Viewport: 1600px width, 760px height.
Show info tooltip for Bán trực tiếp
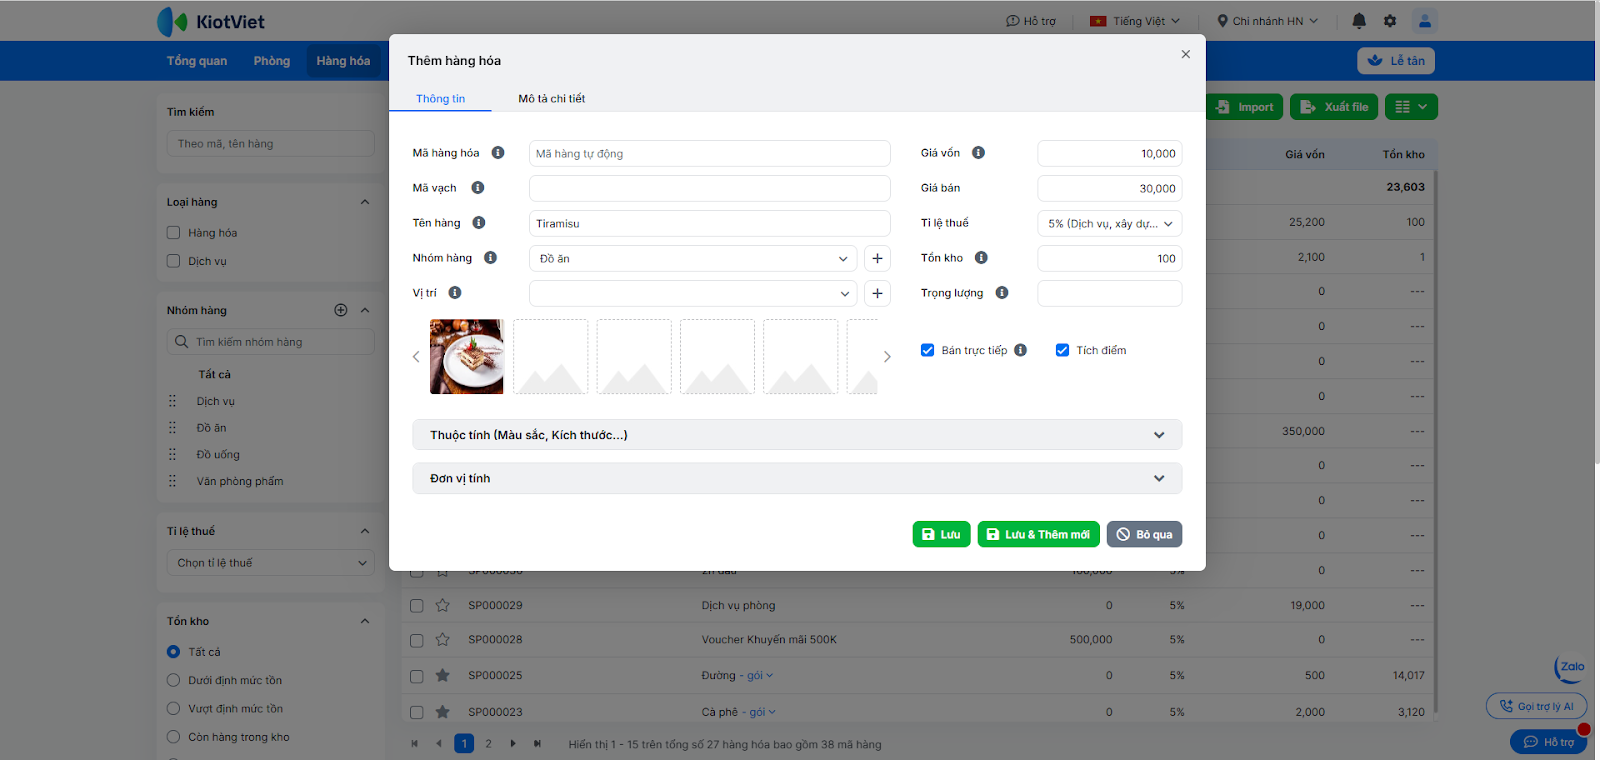click(x=1020, y=350)
